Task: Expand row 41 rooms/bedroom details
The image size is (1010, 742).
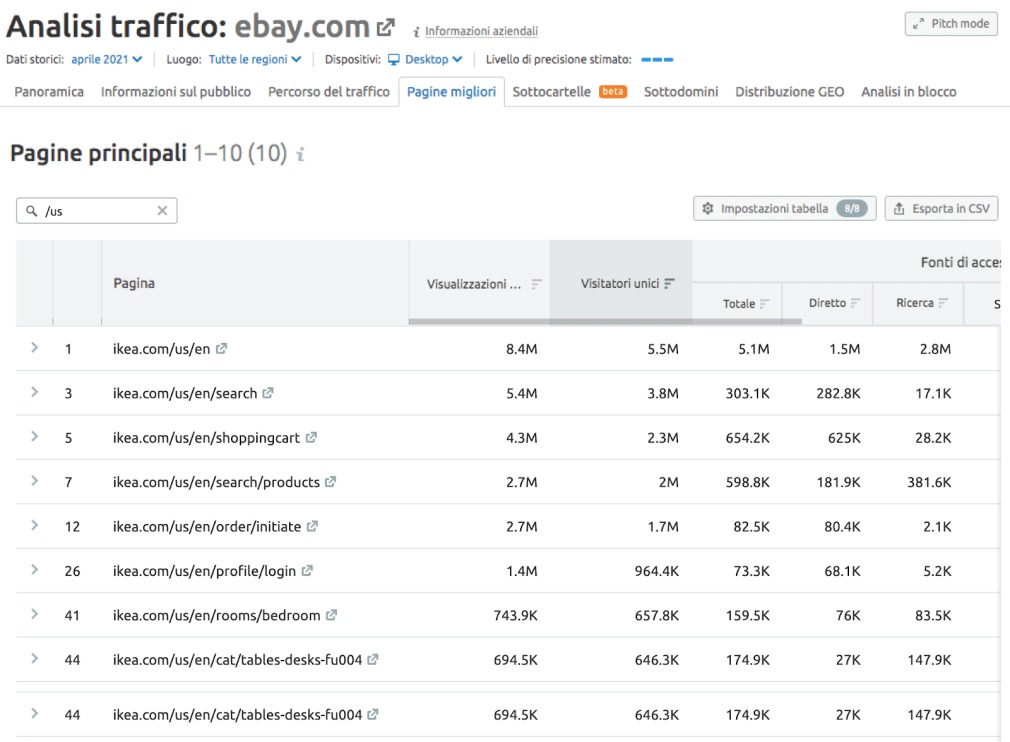Action: (x=35, y=614)
